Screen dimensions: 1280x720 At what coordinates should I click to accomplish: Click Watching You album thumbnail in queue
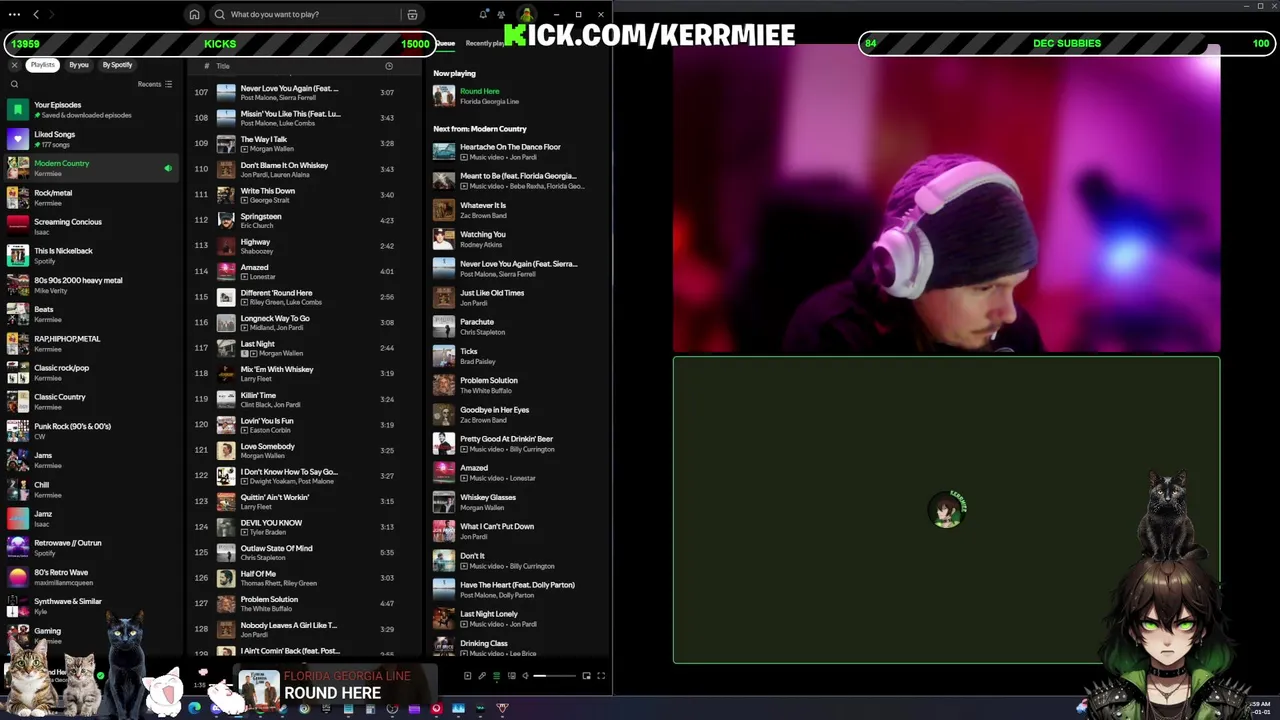(x=444, y=239)
